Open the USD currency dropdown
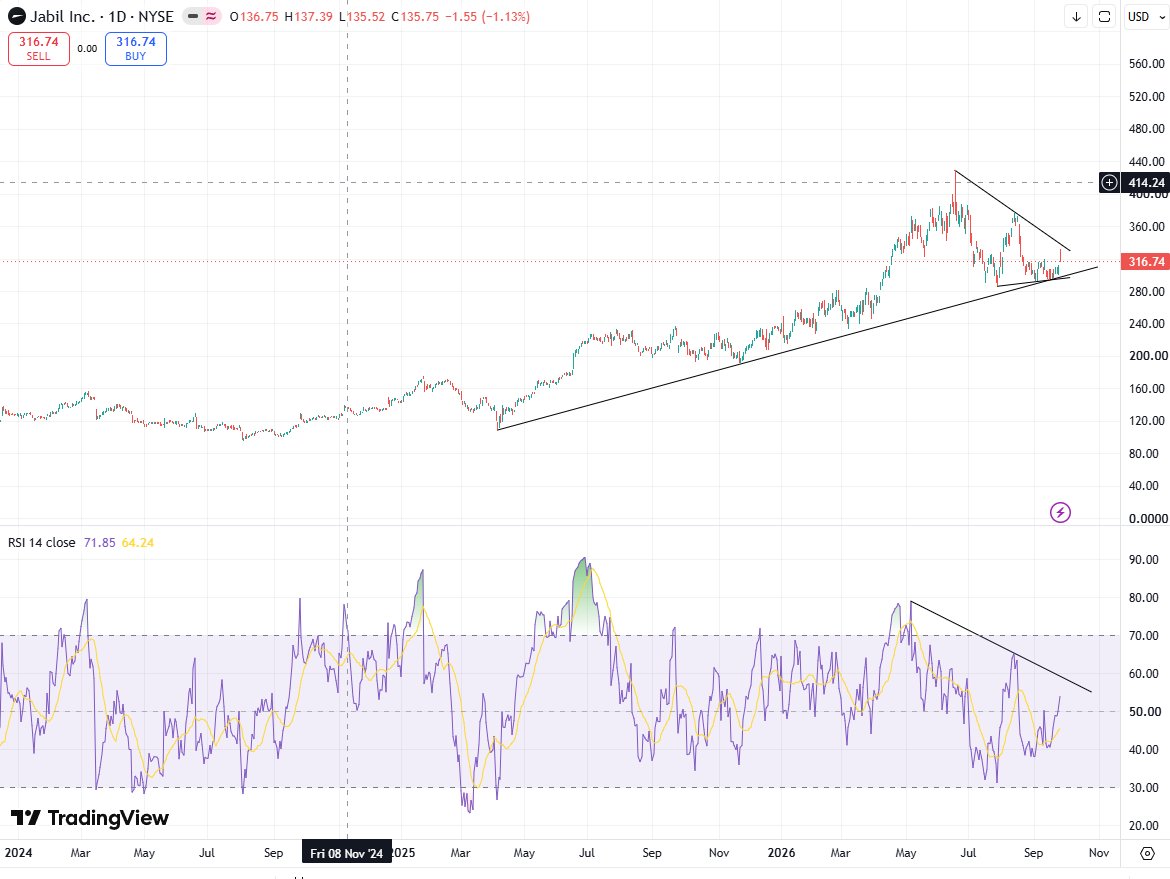The width and height of the screenshot is (1170, 879). coord(1146,16)
